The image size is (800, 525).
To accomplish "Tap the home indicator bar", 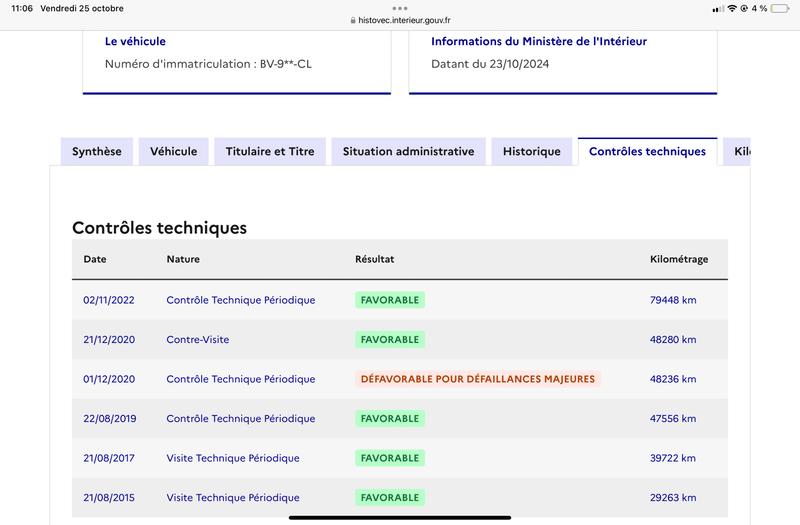I will pos(400,517).
